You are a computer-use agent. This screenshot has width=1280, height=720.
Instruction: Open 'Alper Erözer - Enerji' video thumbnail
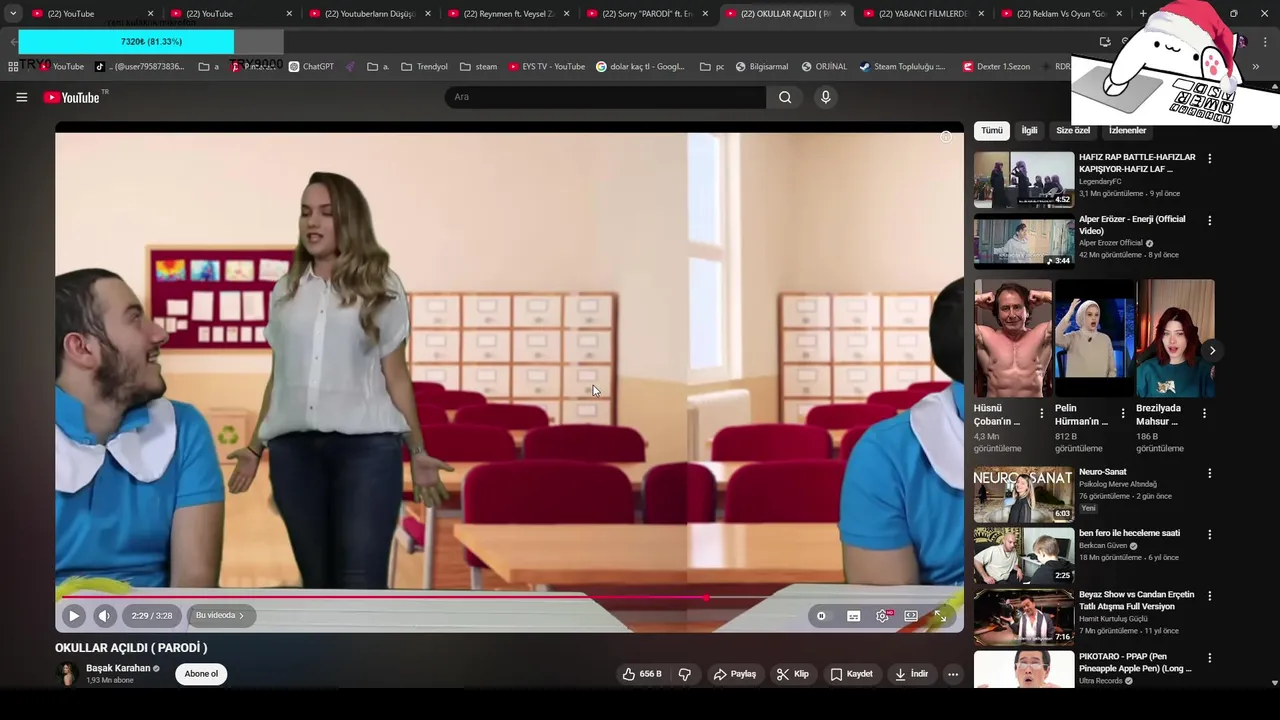[x=1024, y=241]
